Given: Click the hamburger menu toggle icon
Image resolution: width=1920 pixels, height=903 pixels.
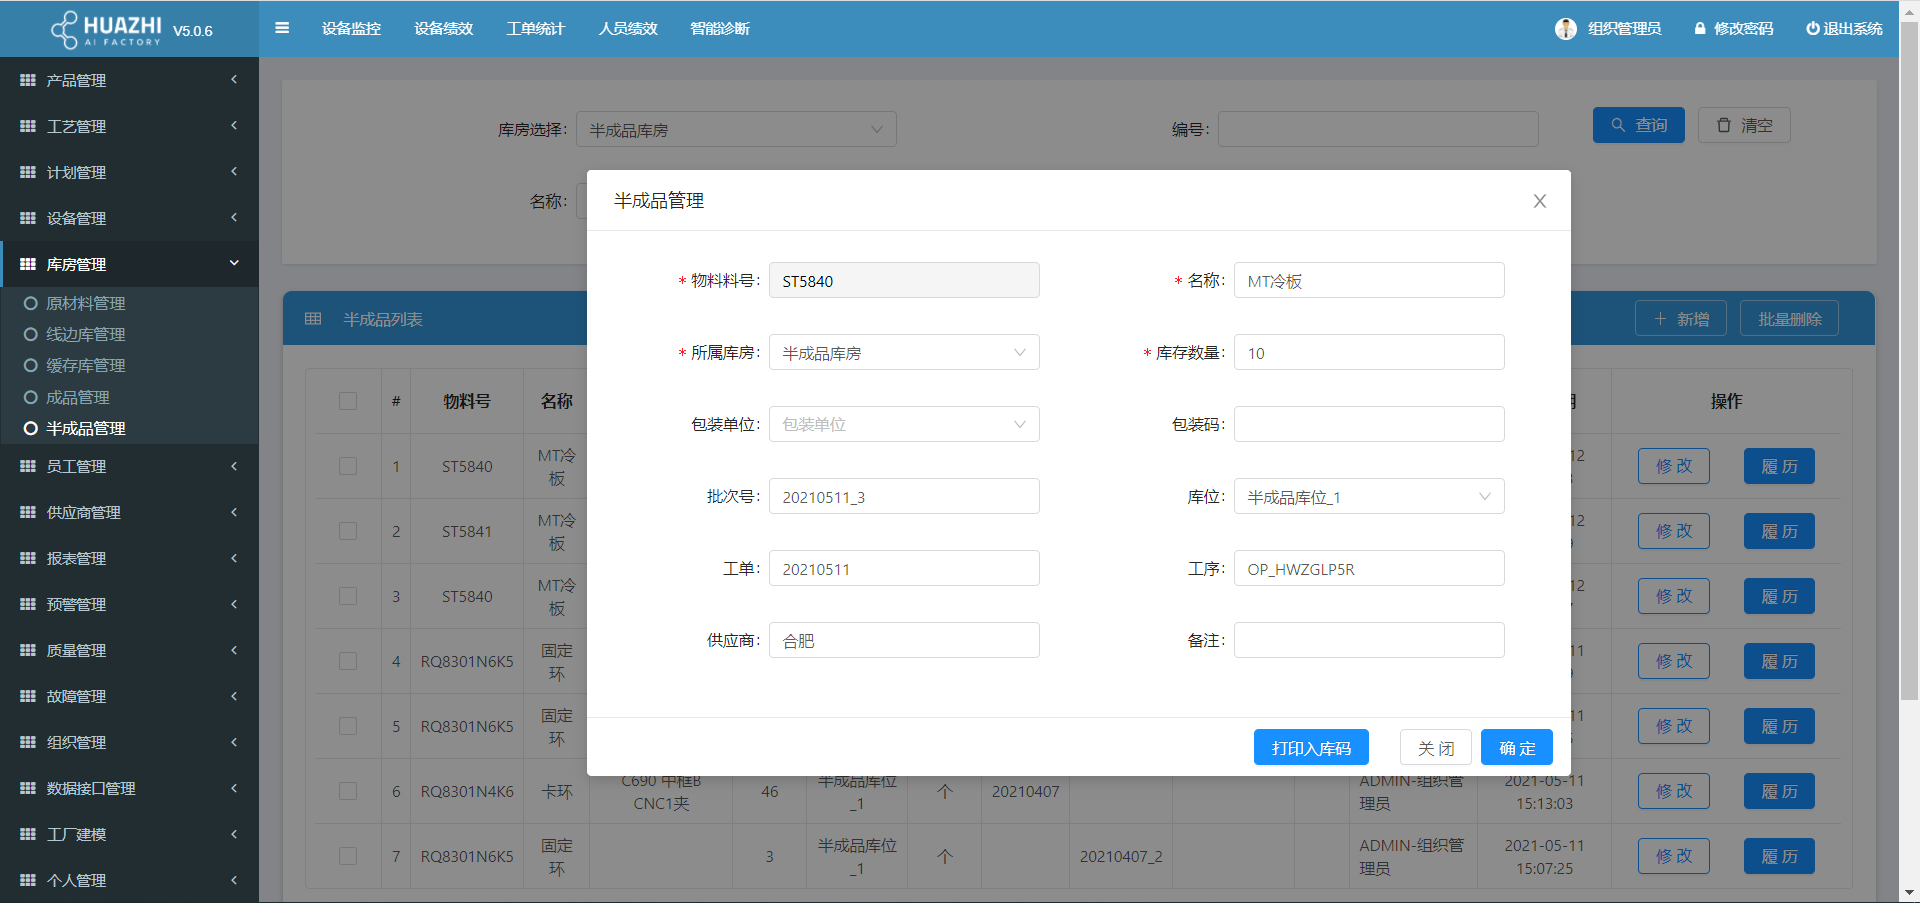Looking at the screenshot, I should [x=282, y=28].
